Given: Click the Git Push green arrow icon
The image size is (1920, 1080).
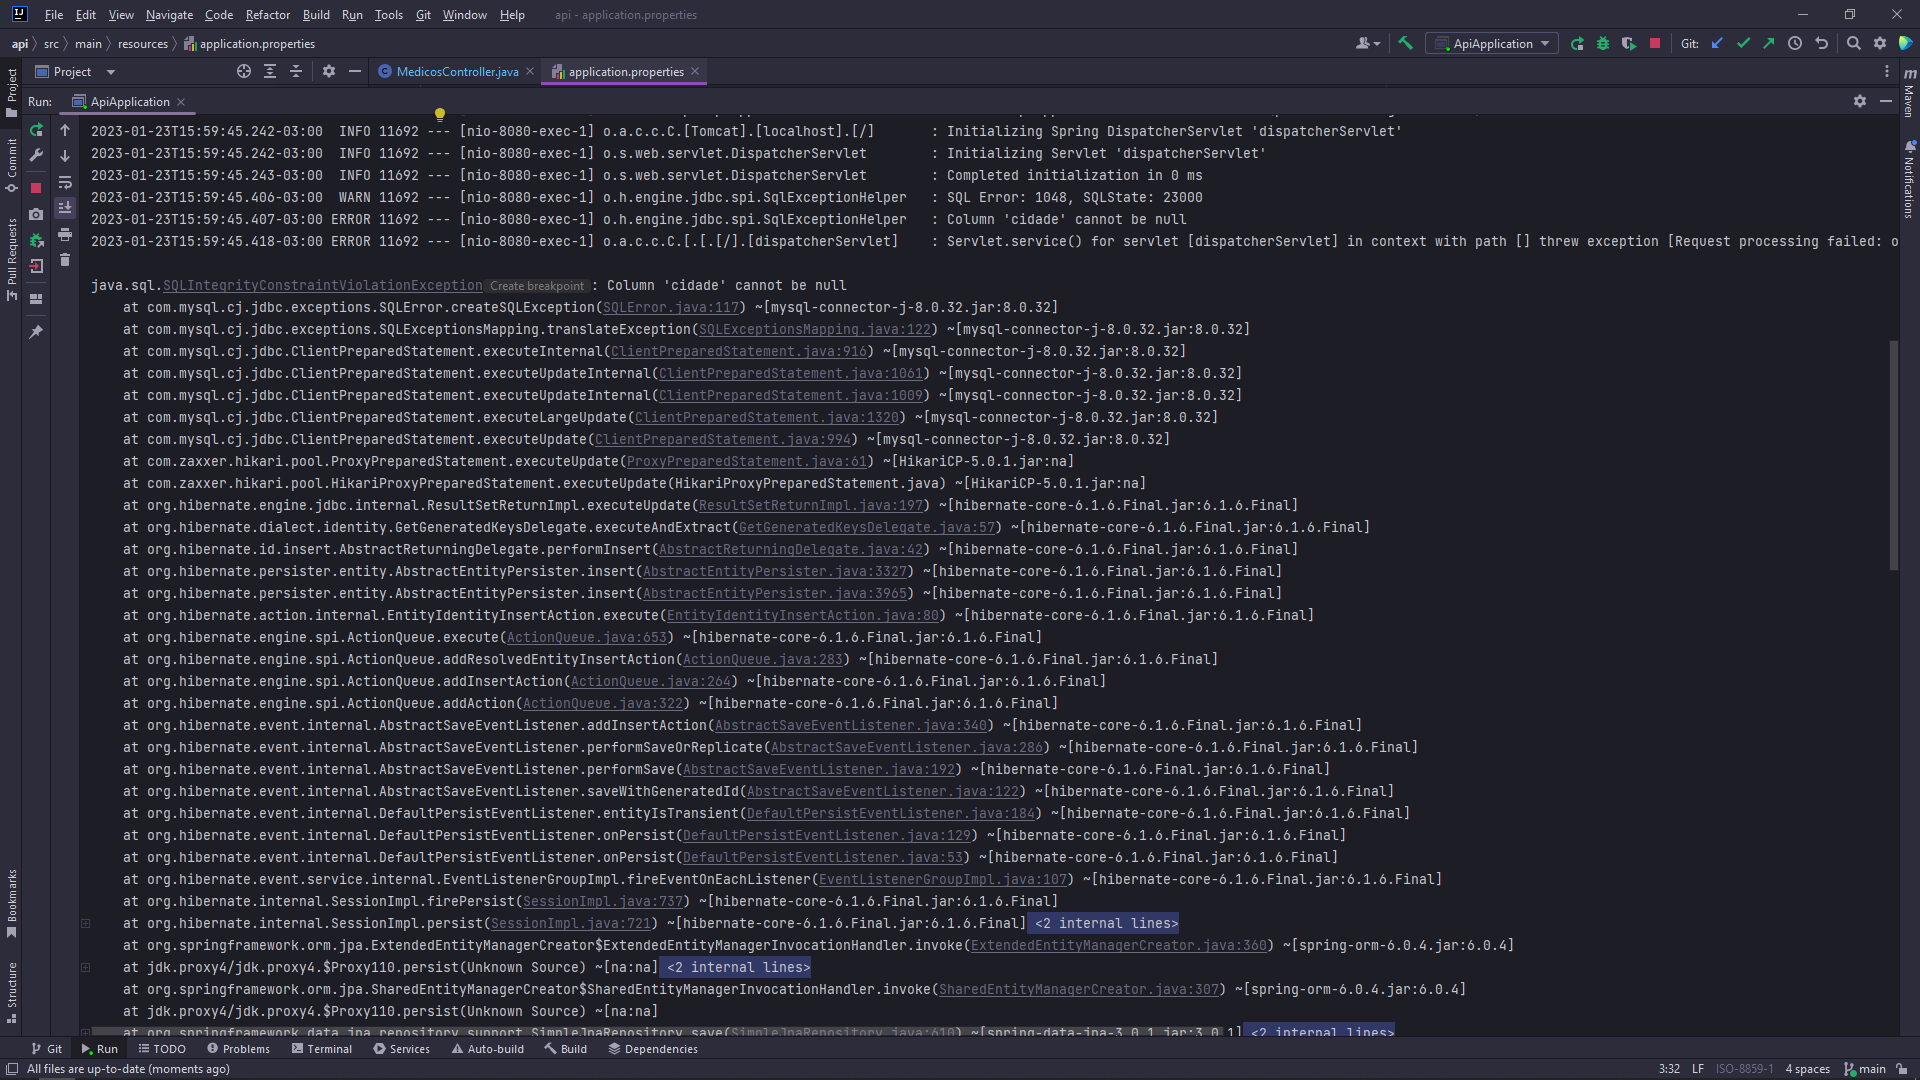Looking at the screenshot, I should [1769, 43].
